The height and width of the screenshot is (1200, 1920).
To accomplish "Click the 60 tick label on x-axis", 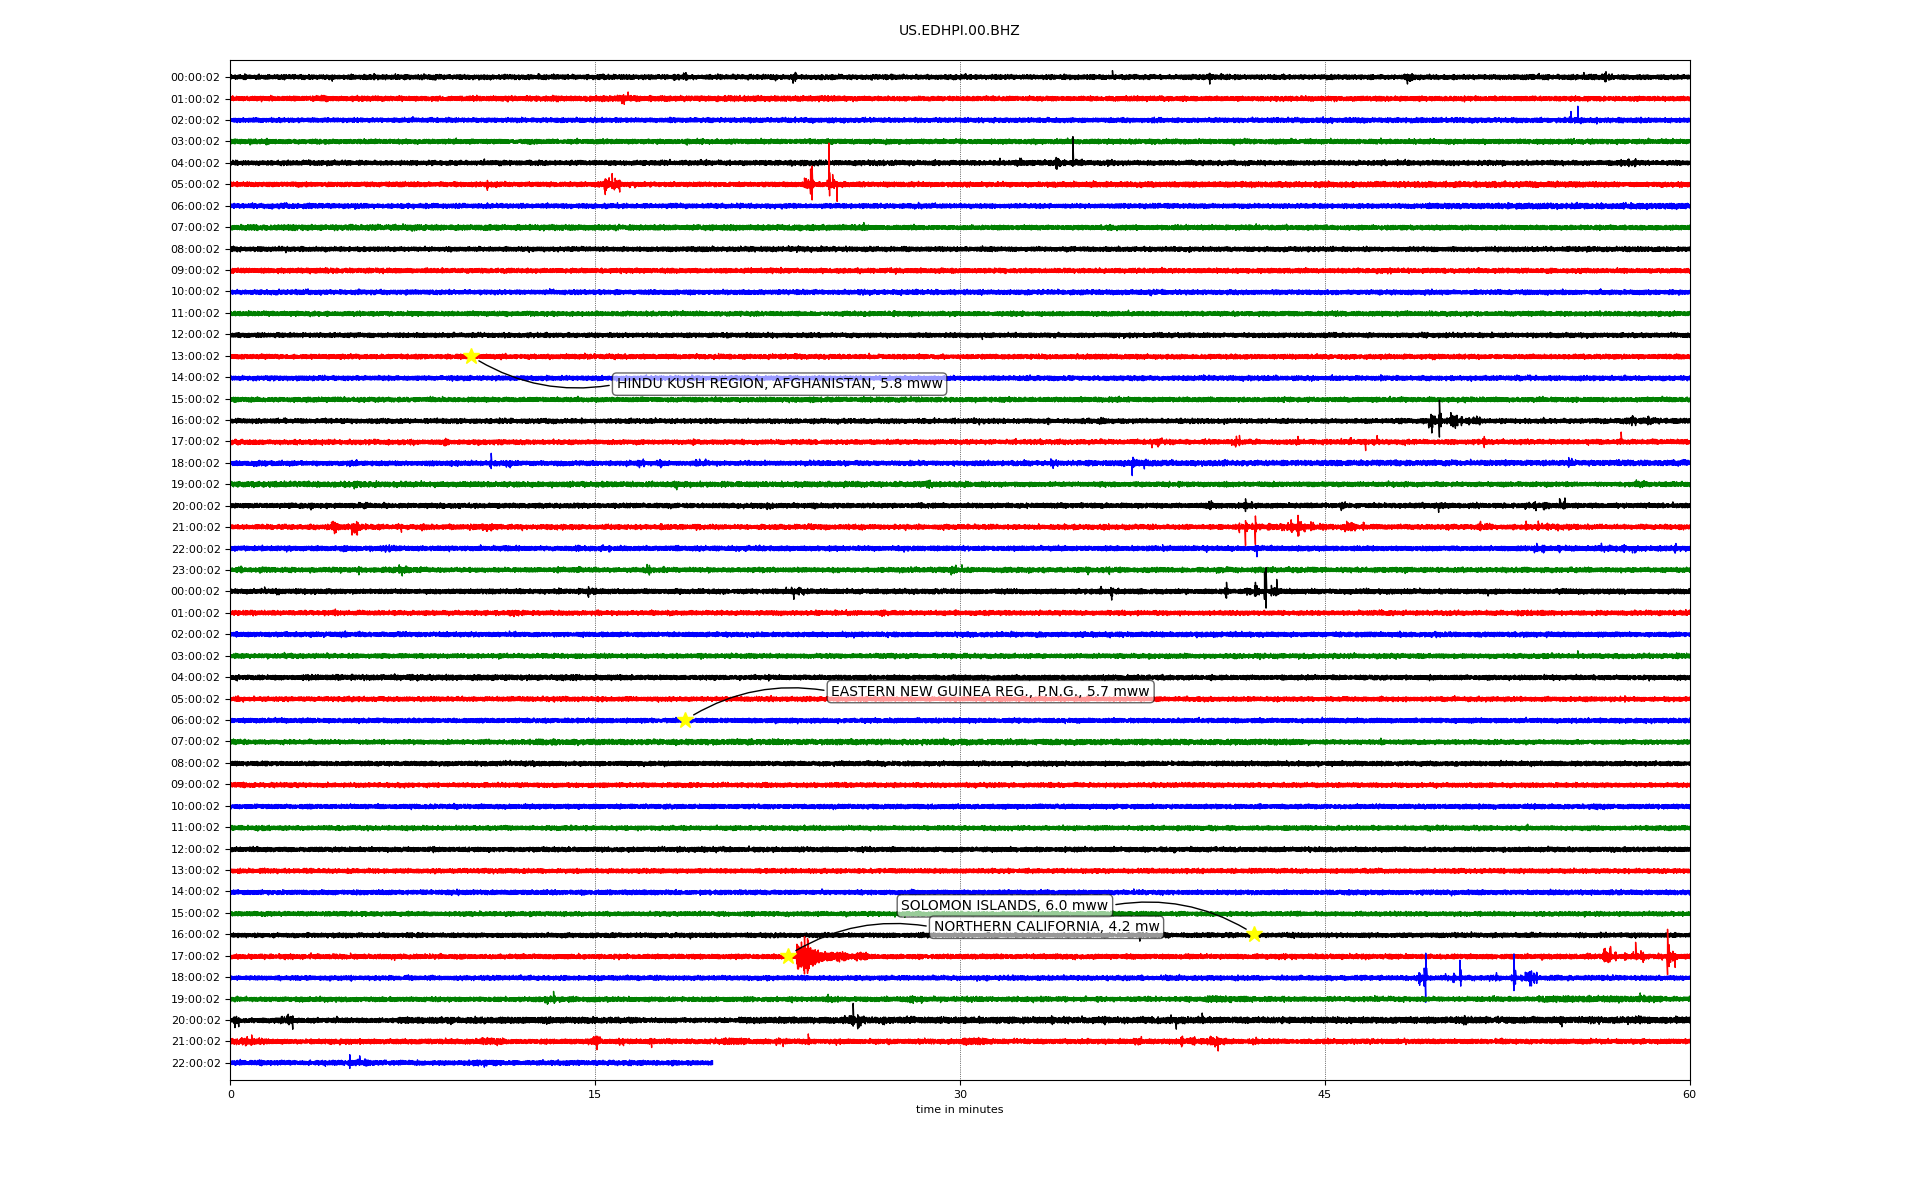I will coord(1689,1094).
